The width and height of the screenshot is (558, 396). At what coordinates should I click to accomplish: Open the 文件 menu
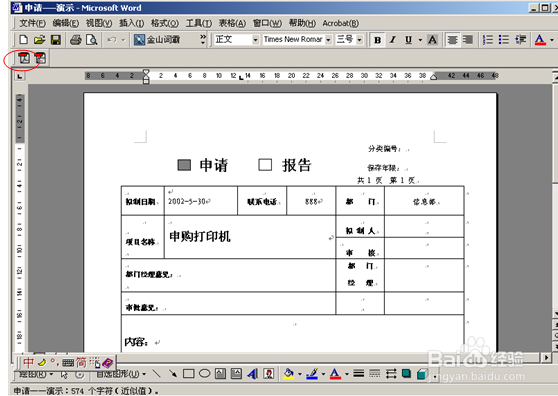point(32,23)
